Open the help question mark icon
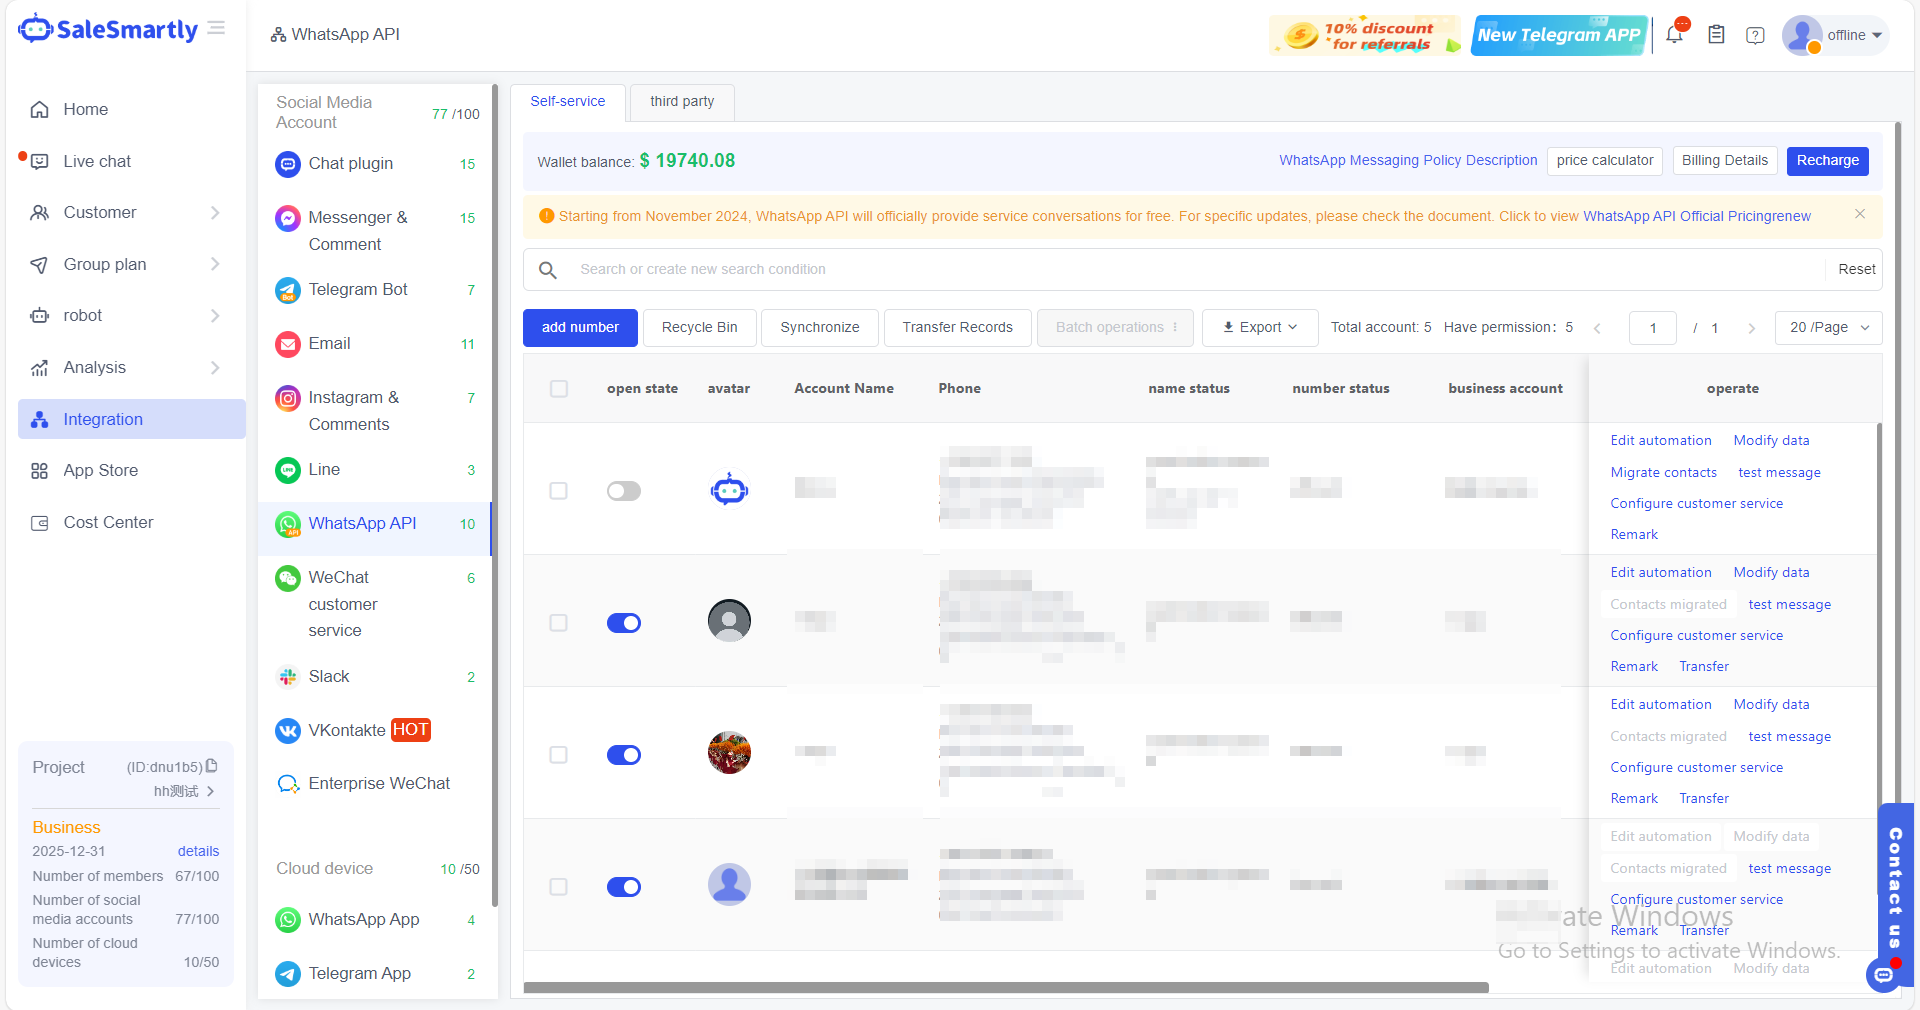The image size is (1920, 1010). click(x=1755, y=35)
